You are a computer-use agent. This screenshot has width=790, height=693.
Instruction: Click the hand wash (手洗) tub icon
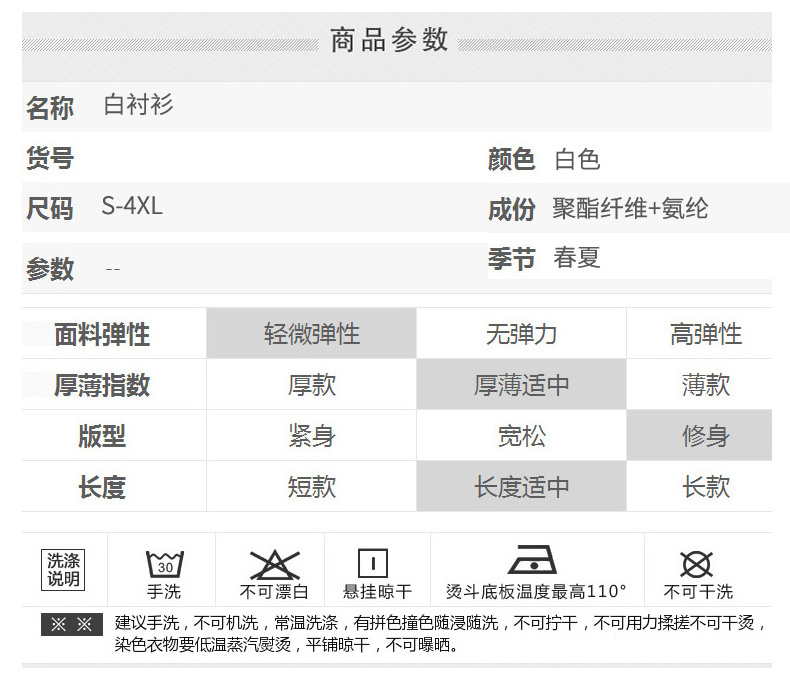point(164,564)
